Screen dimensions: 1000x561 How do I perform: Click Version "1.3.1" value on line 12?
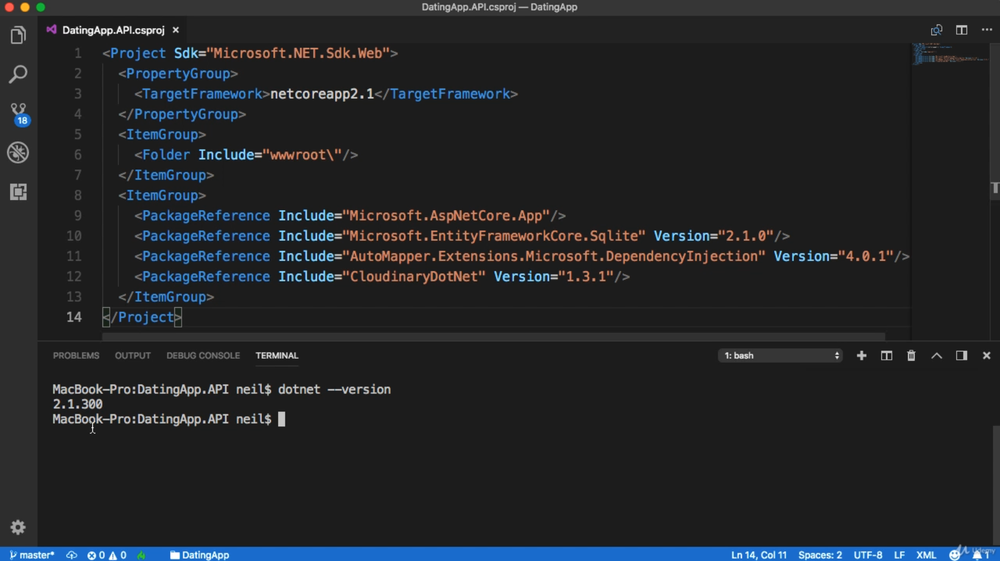(x=585, y=277)
